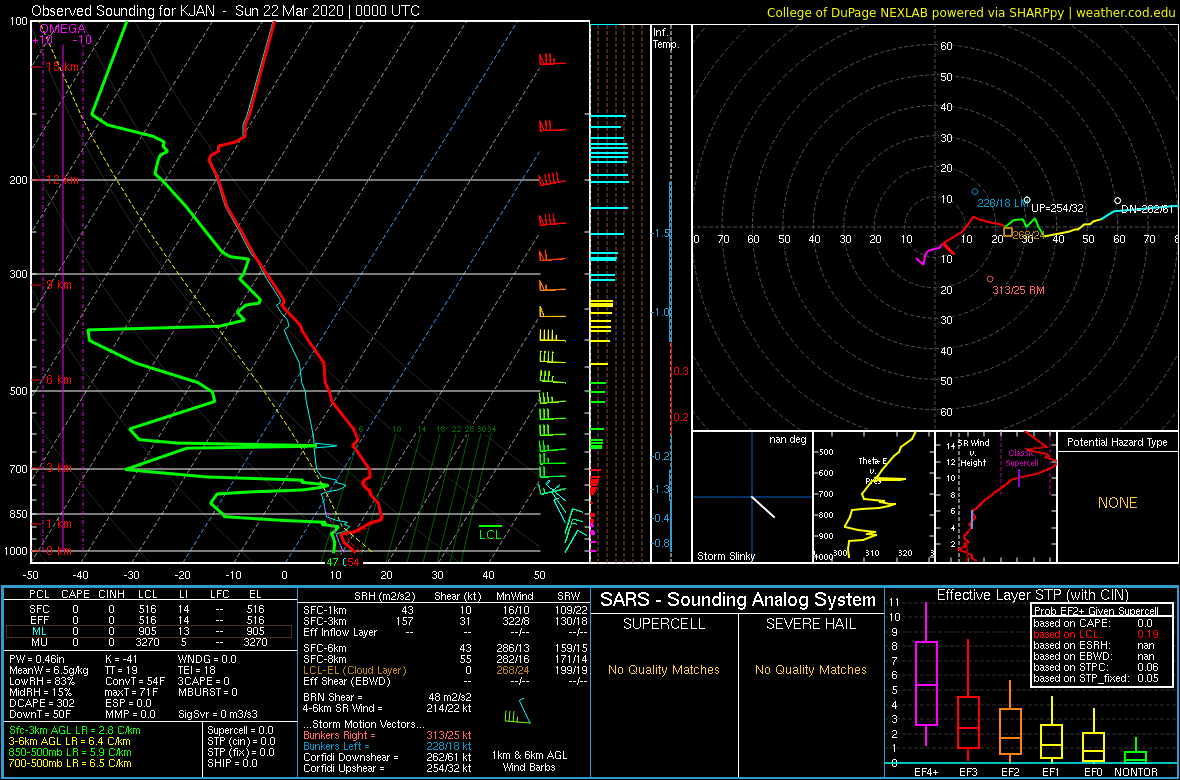This screenshot has width=1180, height=780.
Task: Click the red 'based on LCL: 0.19' line
Action: pyautogui.click(x=1098, y=635)
